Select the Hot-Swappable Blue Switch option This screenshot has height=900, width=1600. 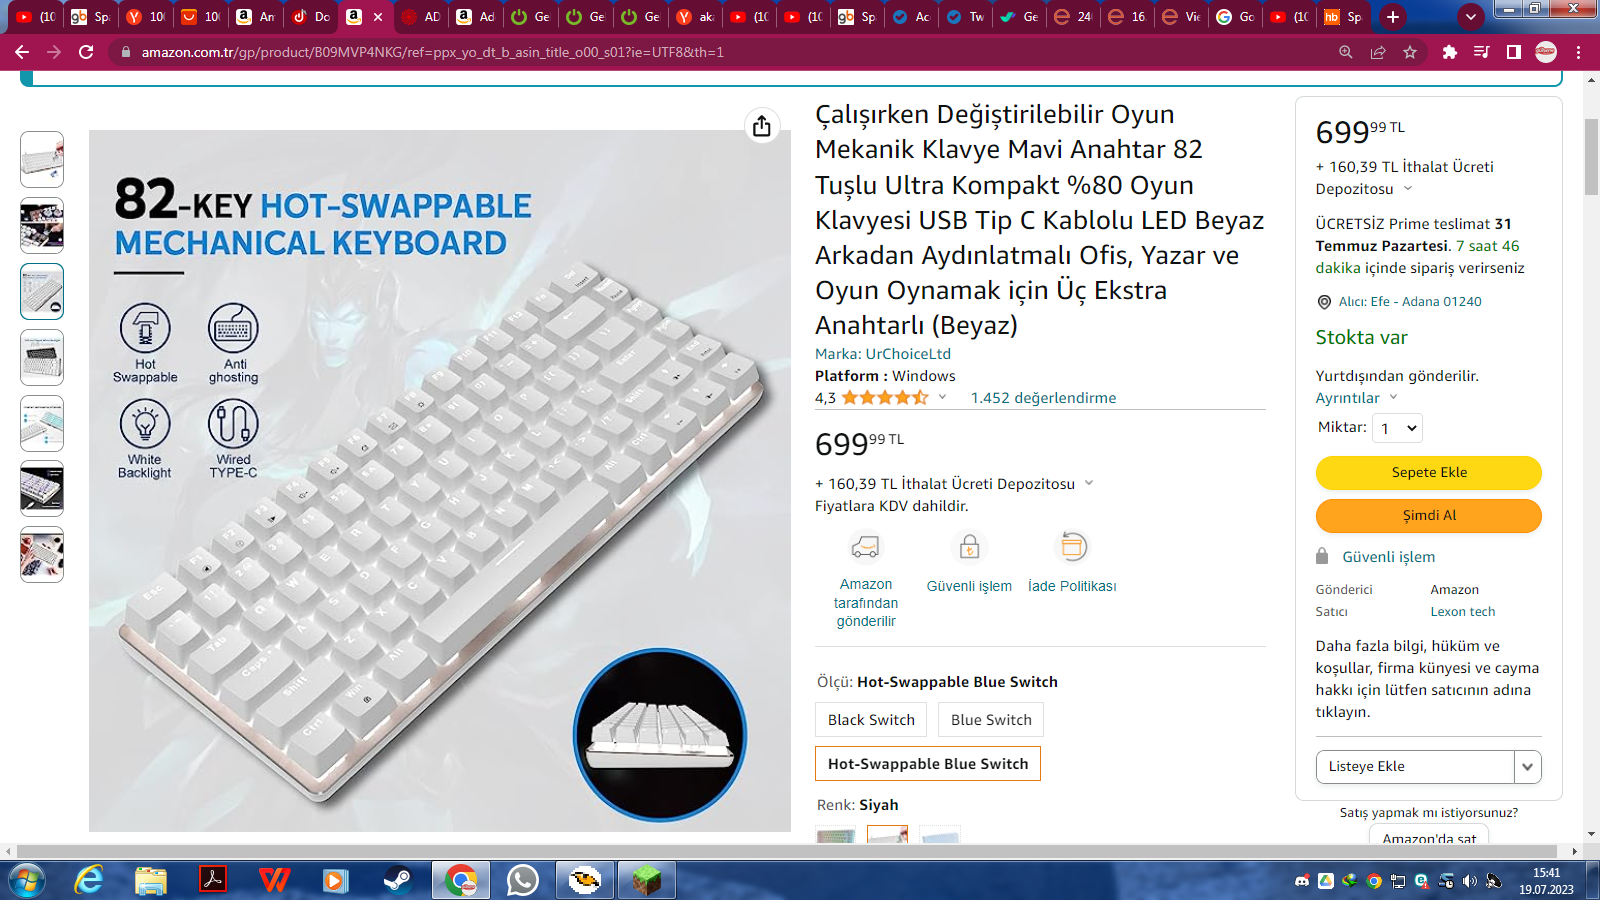click(928, 764)
